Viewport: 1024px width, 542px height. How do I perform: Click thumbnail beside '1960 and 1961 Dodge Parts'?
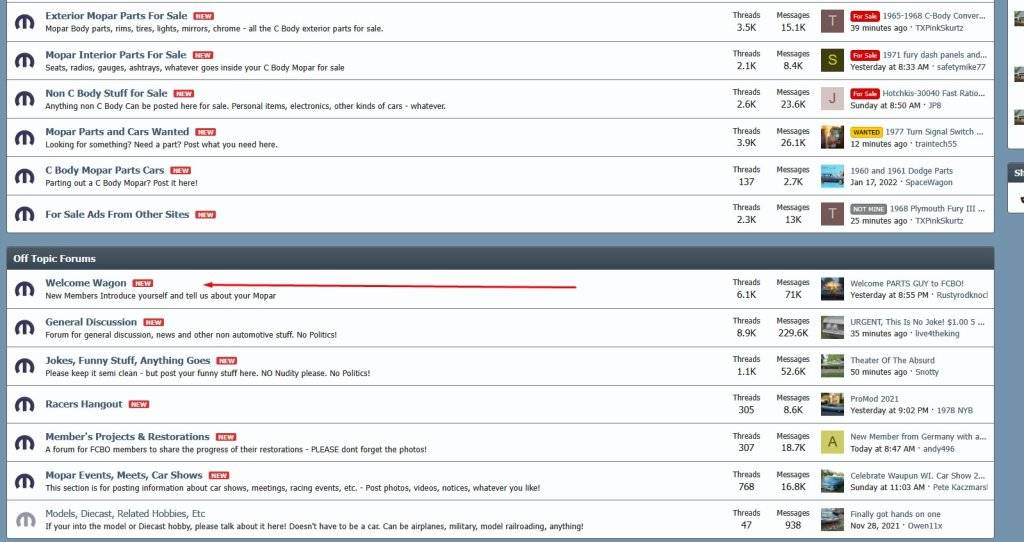coord(832,176)
